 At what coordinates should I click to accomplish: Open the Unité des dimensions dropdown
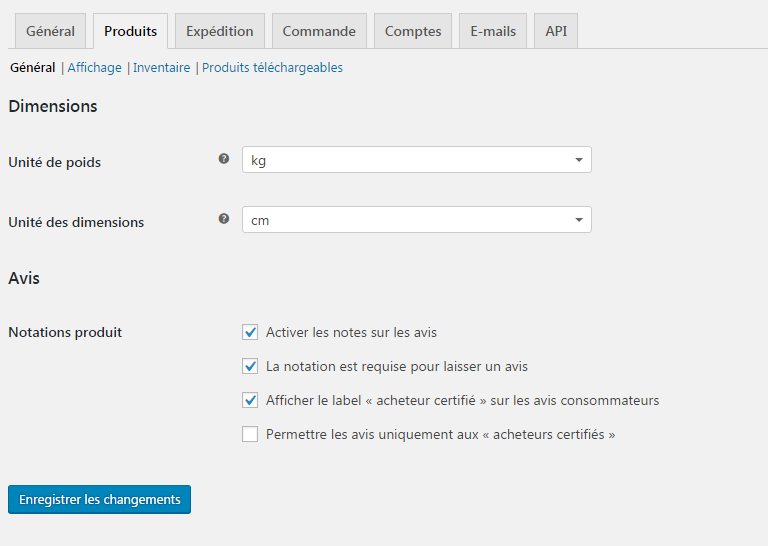(416, 220)
